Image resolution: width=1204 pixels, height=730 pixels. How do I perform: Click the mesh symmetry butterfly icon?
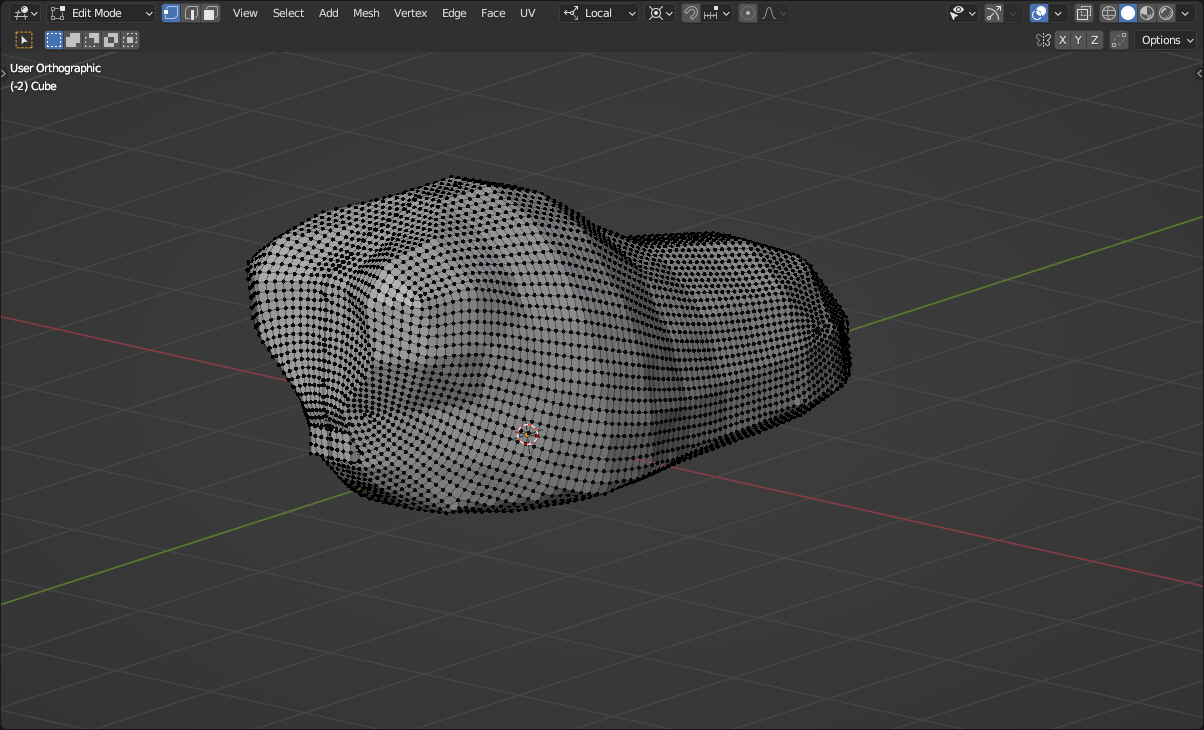(1044, 40)
